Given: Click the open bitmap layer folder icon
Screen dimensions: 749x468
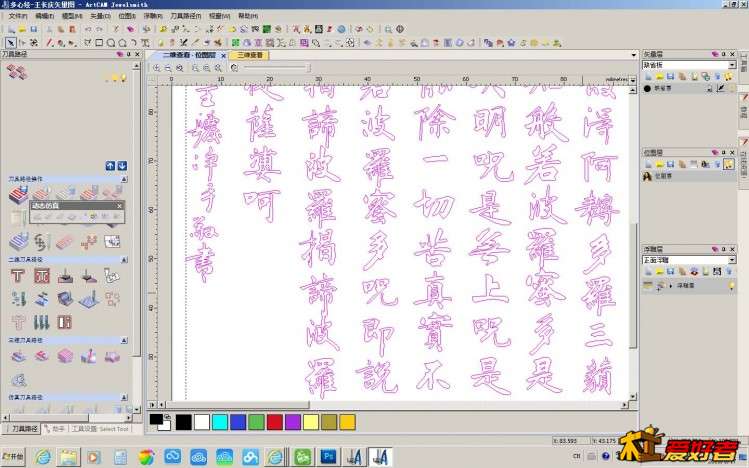Looking at the screenshot, I should pos(660,164).
